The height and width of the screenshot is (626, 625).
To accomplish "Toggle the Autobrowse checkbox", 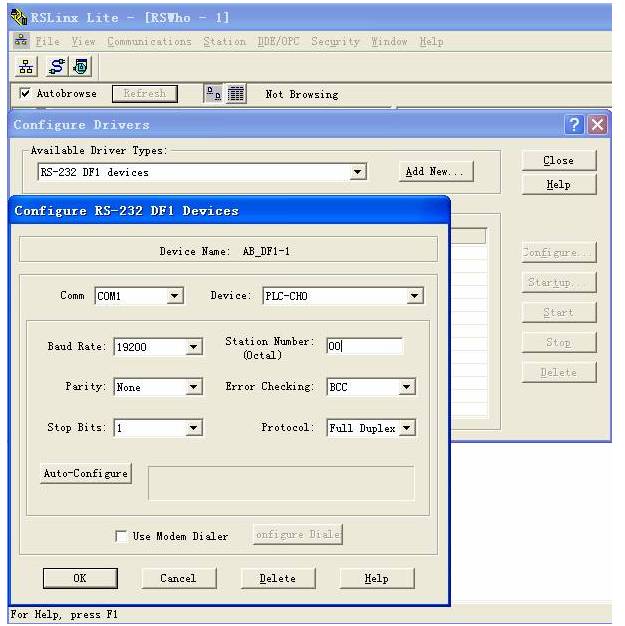I will pos(25,93).
